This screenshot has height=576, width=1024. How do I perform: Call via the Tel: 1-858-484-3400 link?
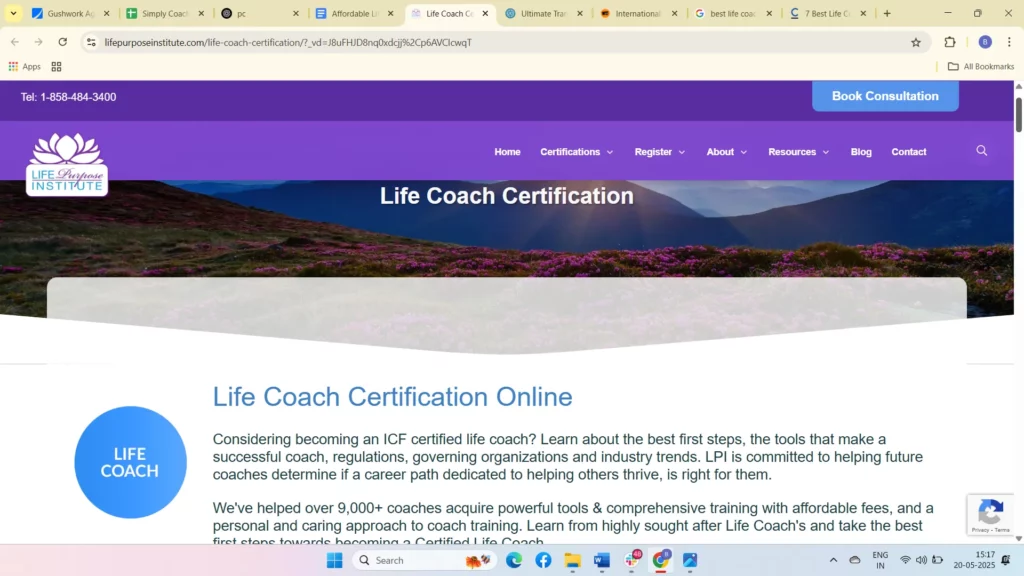tap(69, 97)
